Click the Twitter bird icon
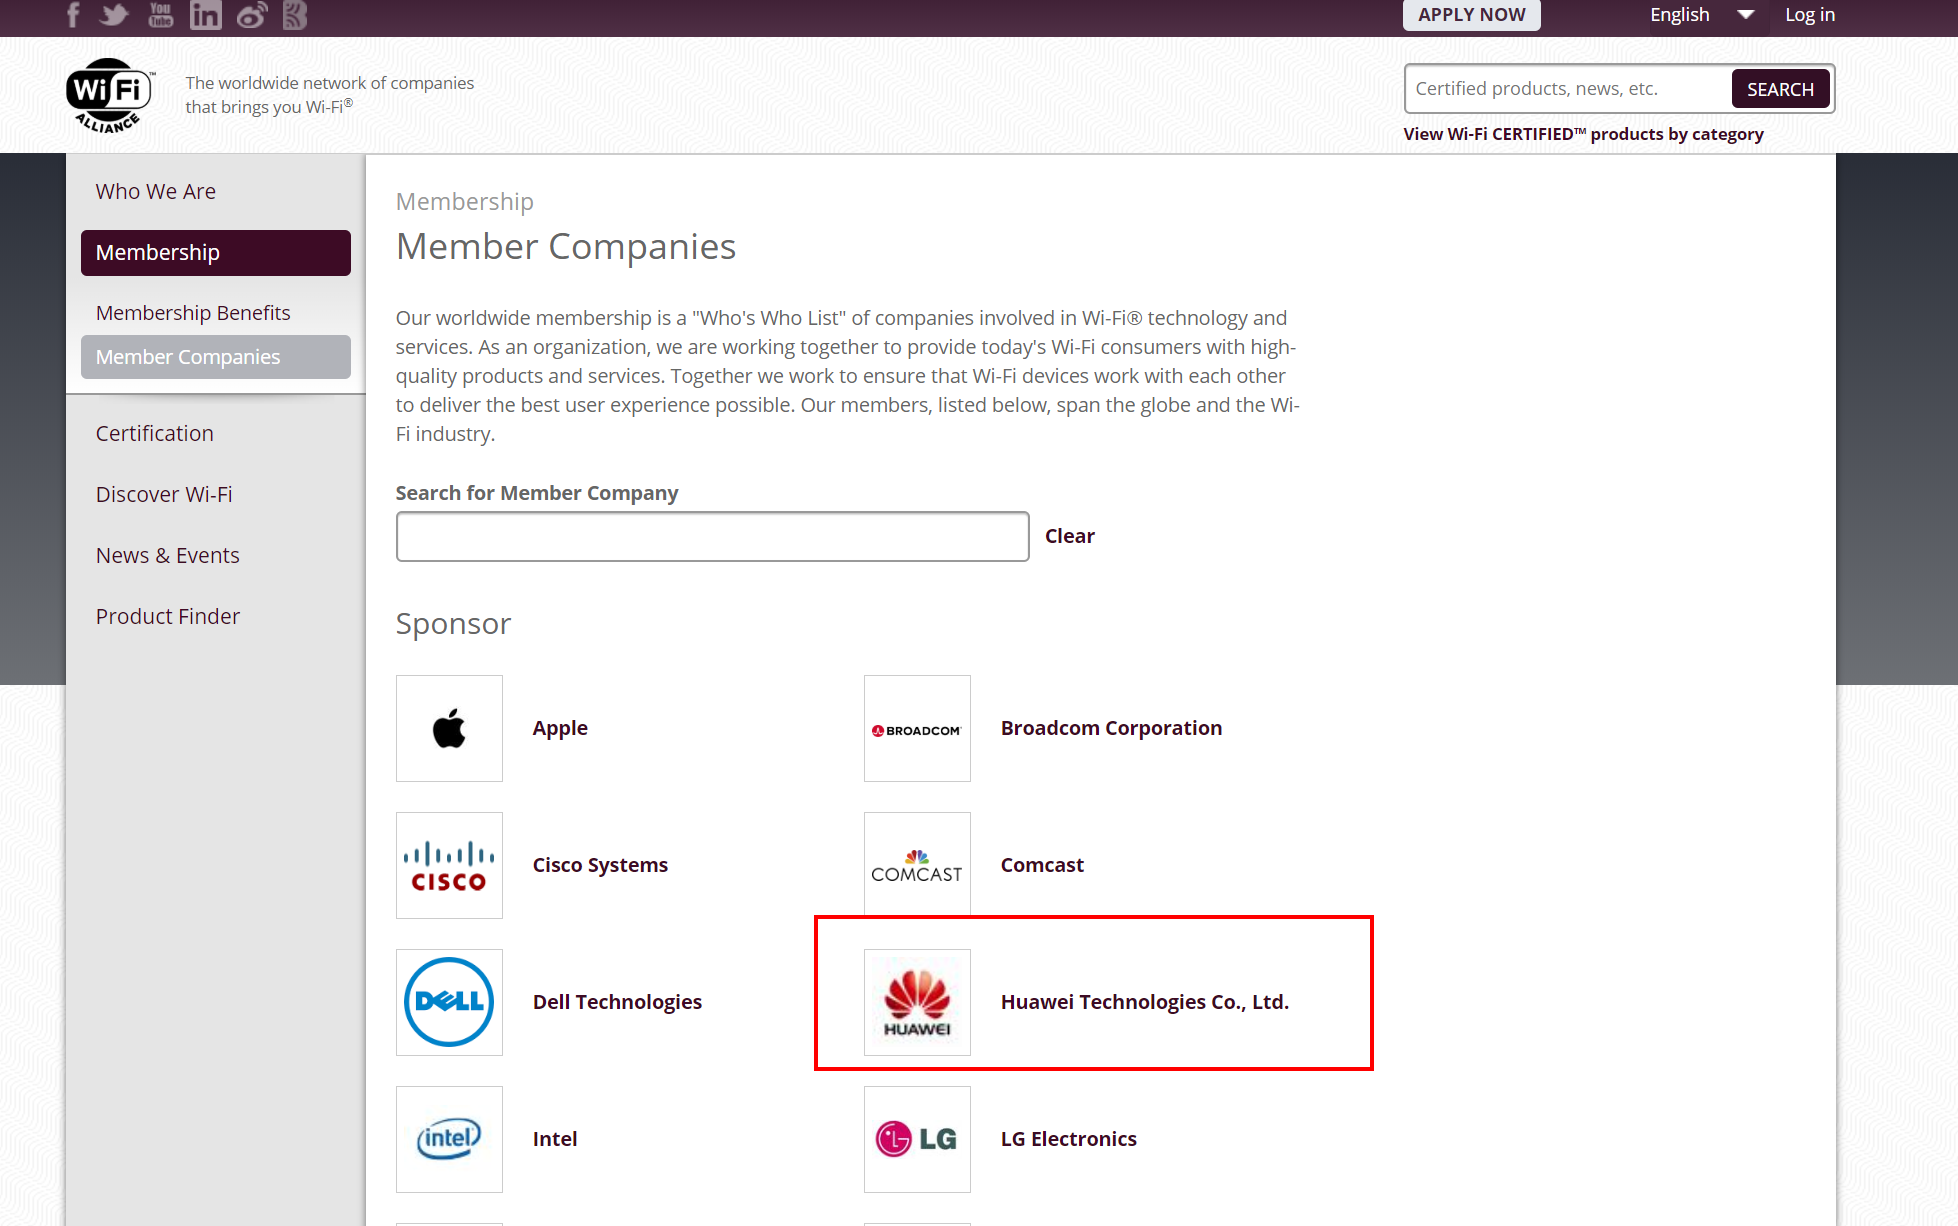 pyautogui.click(x=114, y=15)
